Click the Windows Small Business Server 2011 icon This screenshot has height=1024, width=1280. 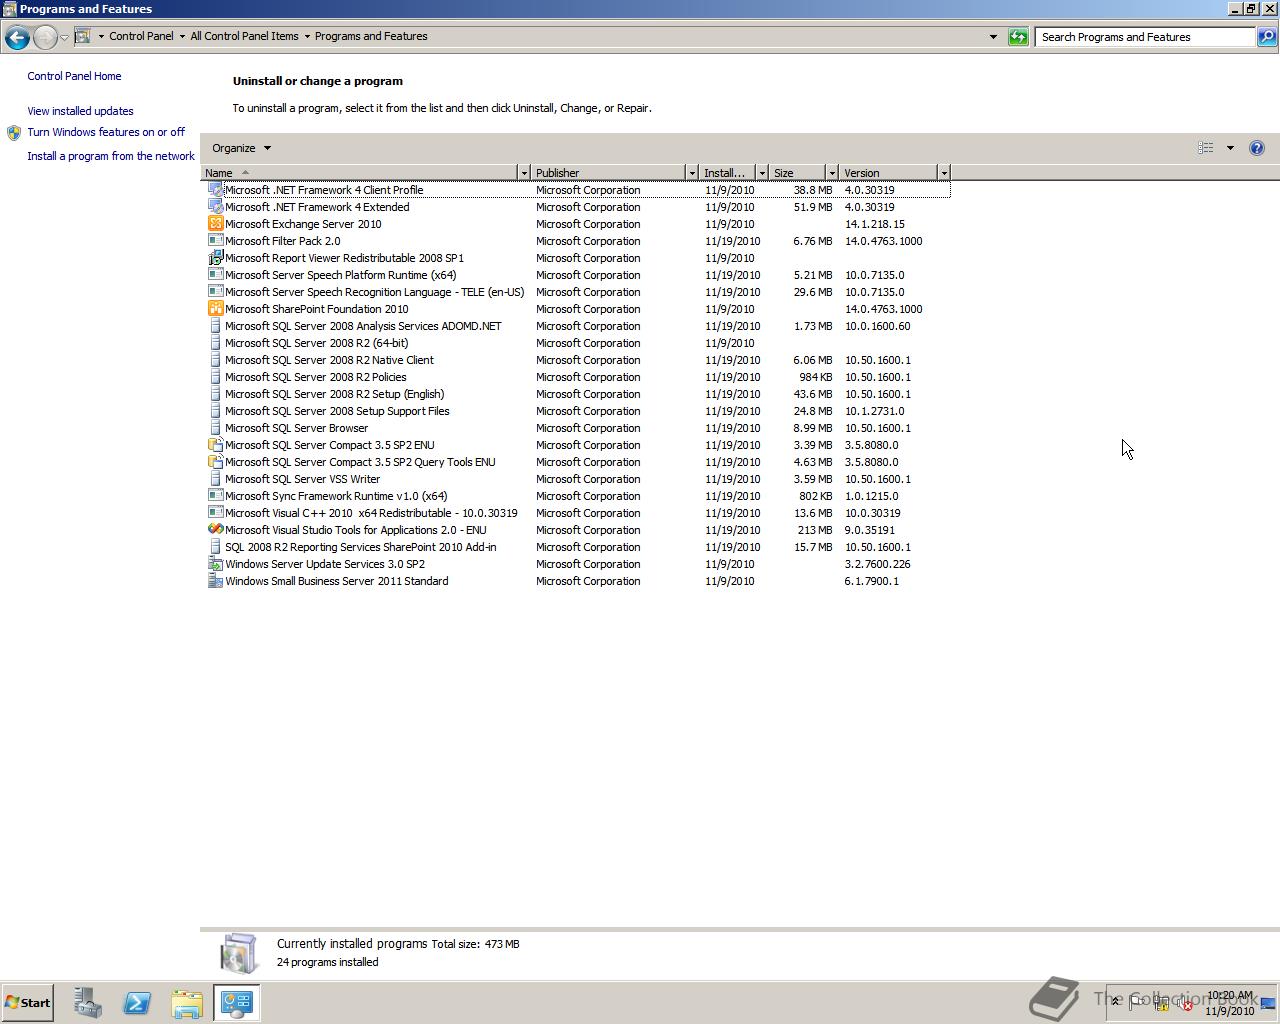click(215, 581)
